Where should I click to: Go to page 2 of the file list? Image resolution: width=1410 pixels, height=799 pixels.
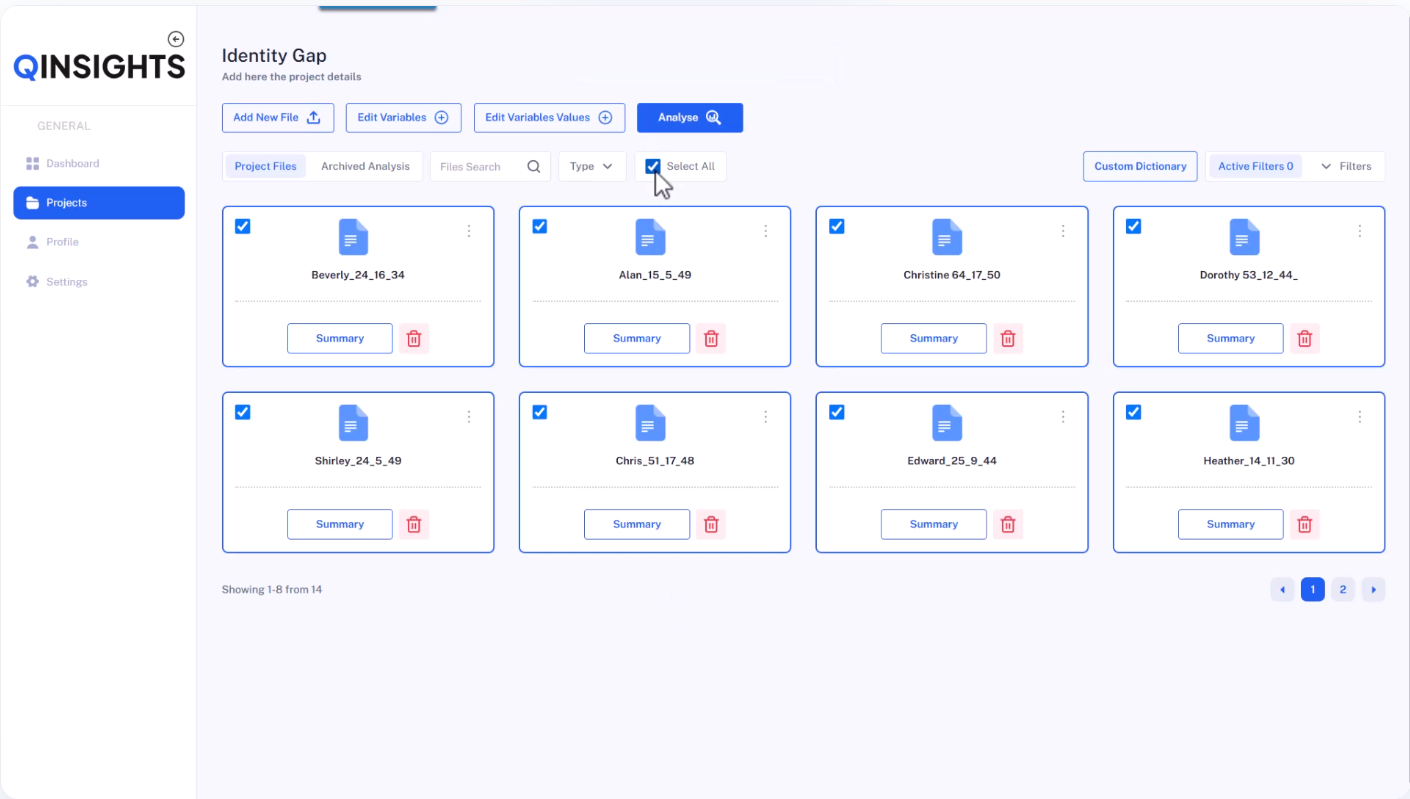click(x=1343, y=589)
